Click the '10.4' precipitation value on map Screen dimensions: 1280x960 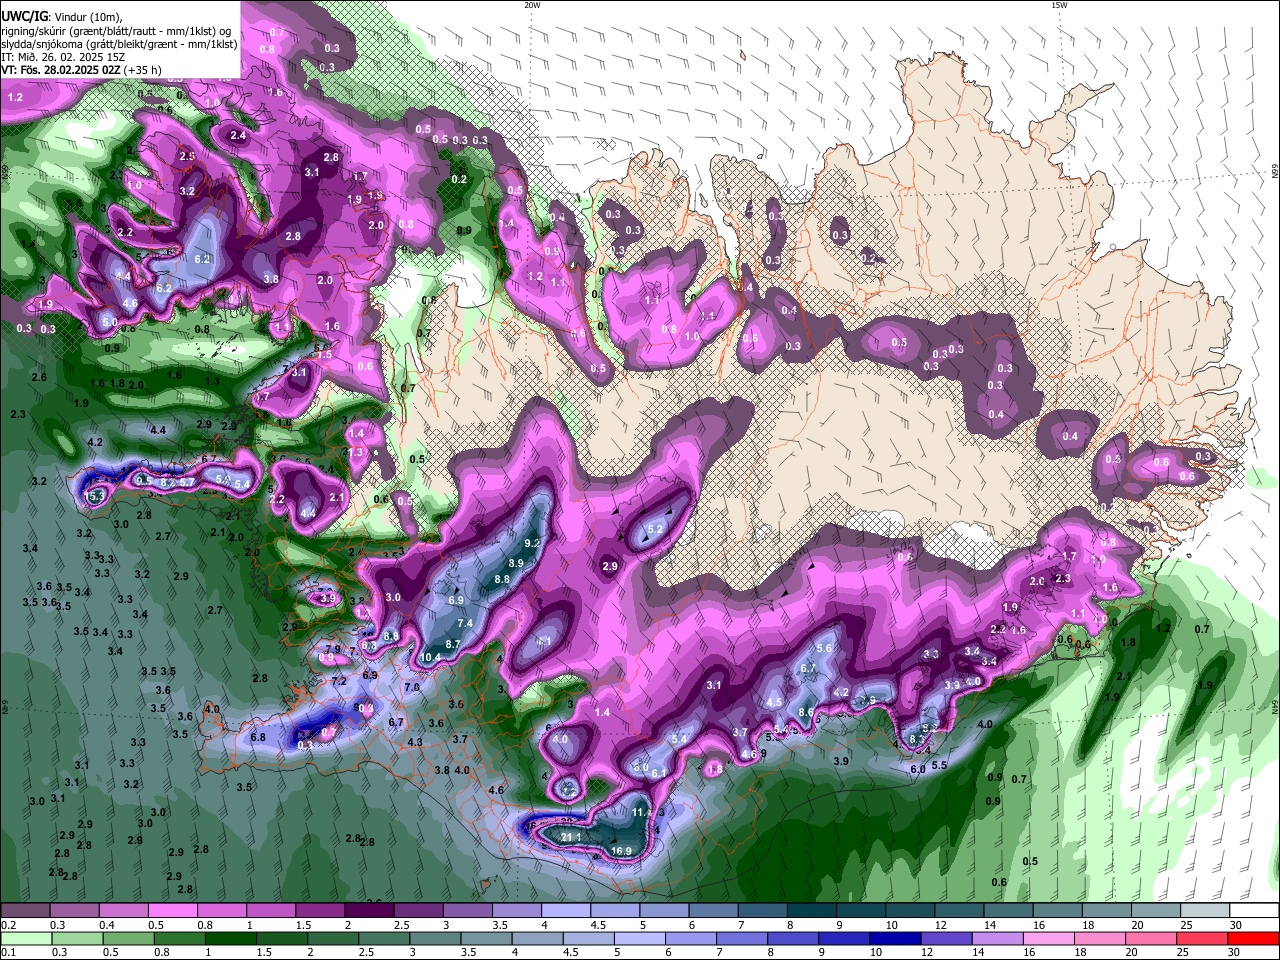point(430,657)
